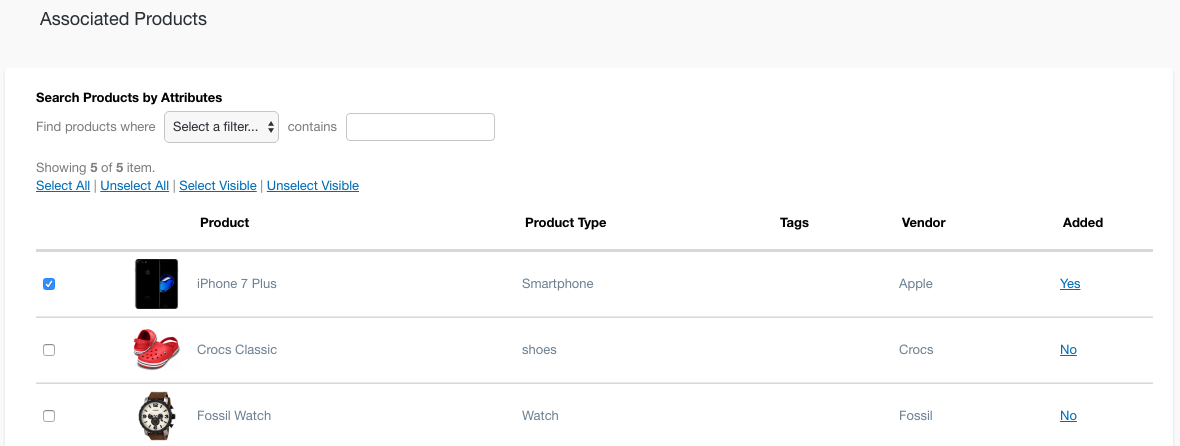Click the Tags column header
This screenshot has height=446, width=1180.
795,223
